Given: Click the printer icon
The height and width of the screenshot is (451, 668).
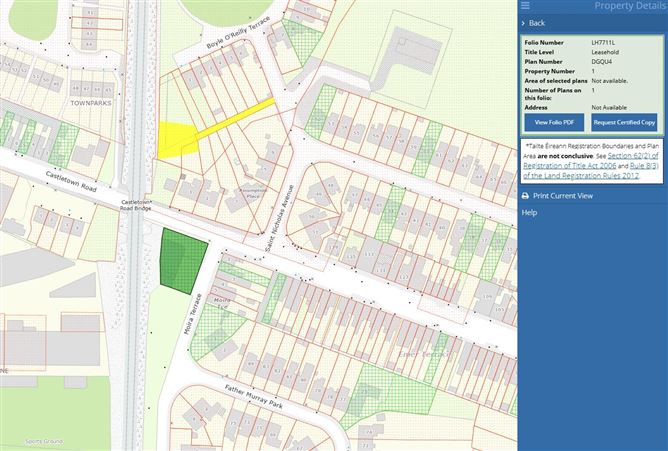Looking at the screenshot, I should (x=525, y=196).
